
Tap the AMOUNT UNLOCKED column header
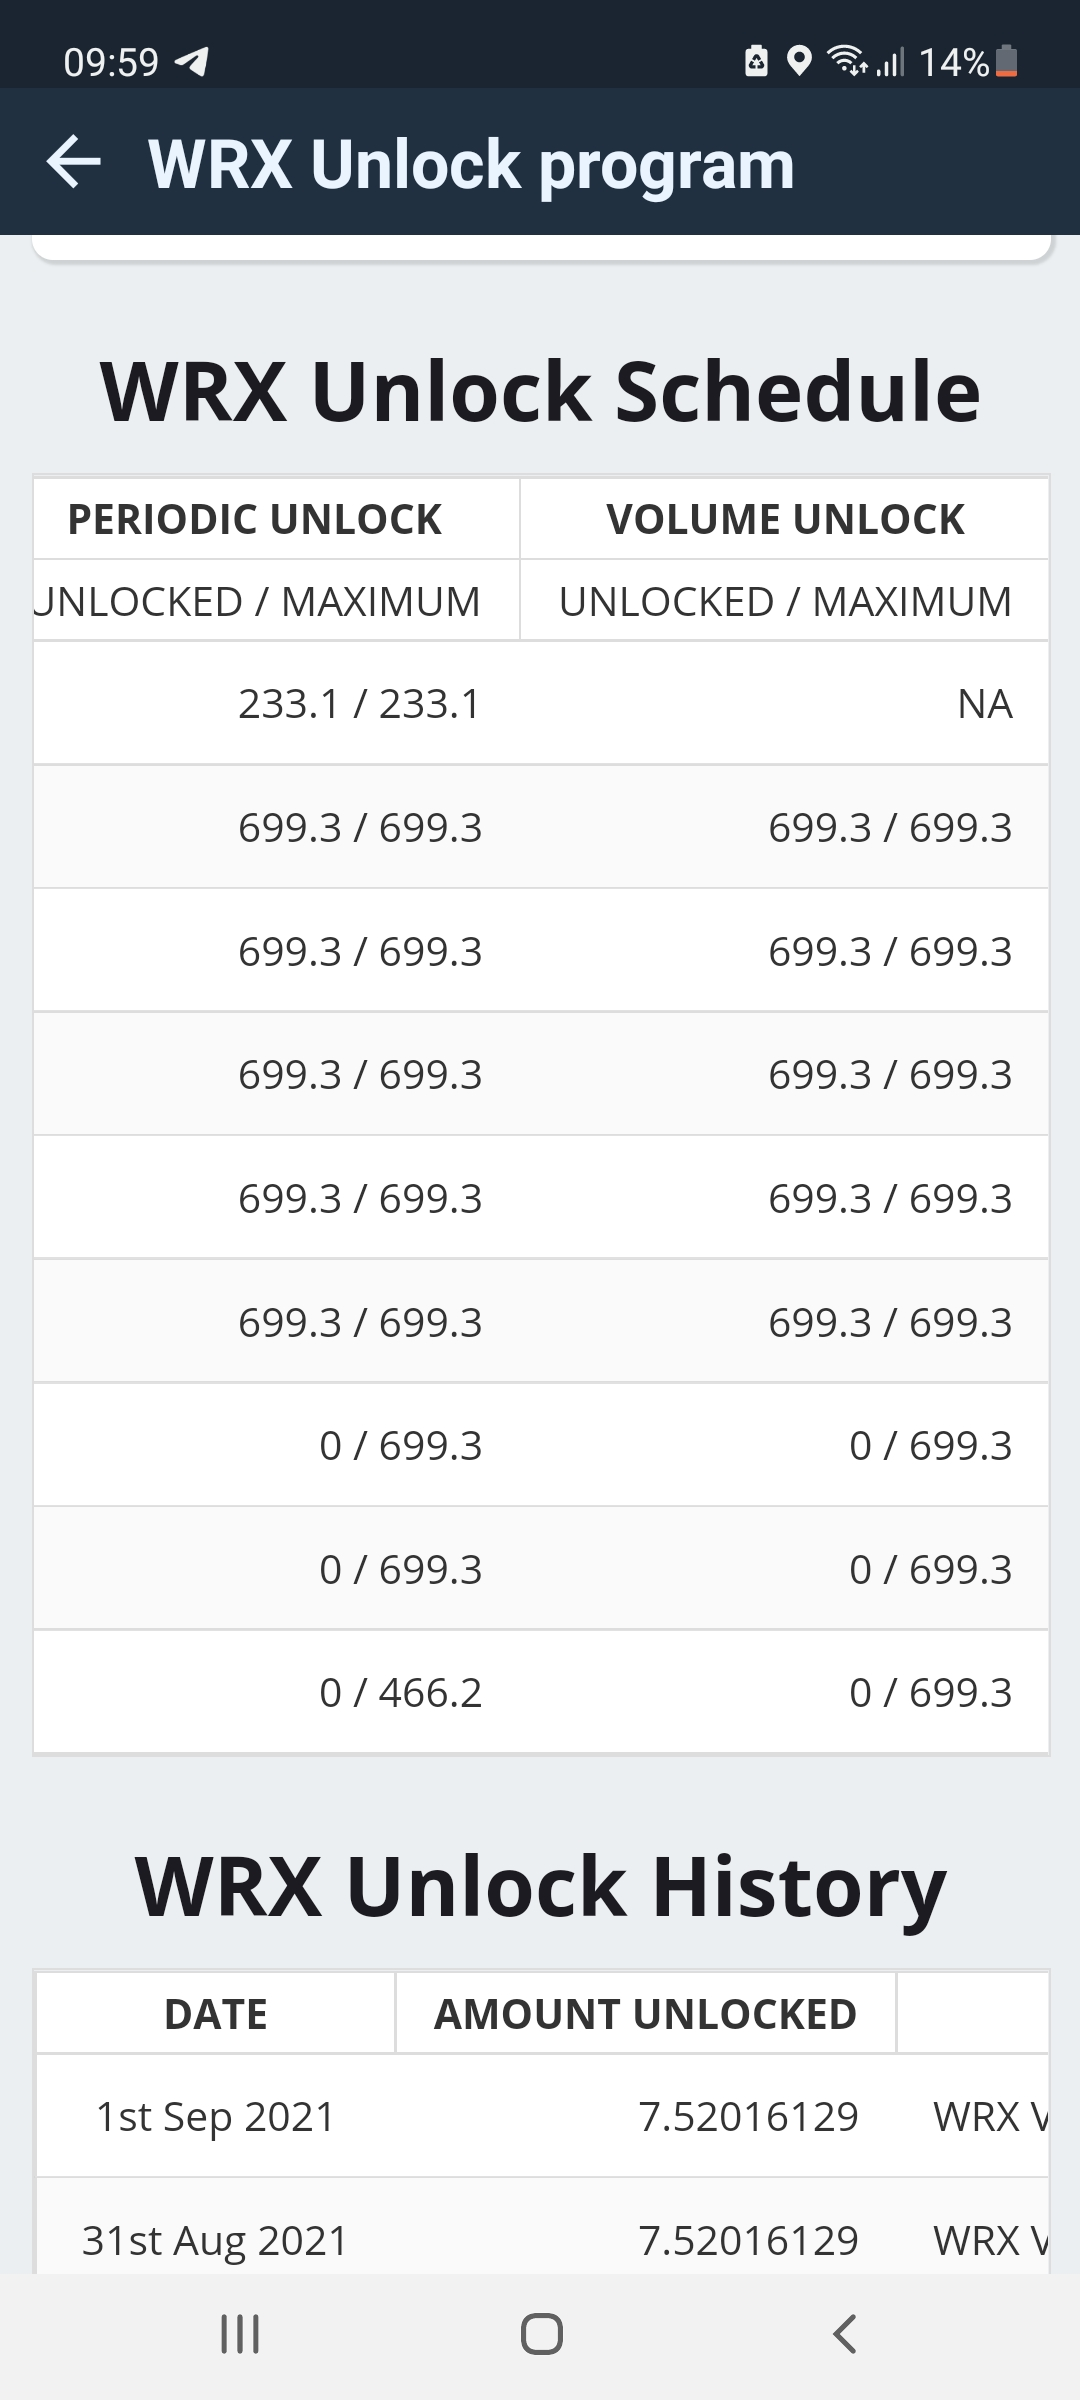click(x=645, y=2013)
